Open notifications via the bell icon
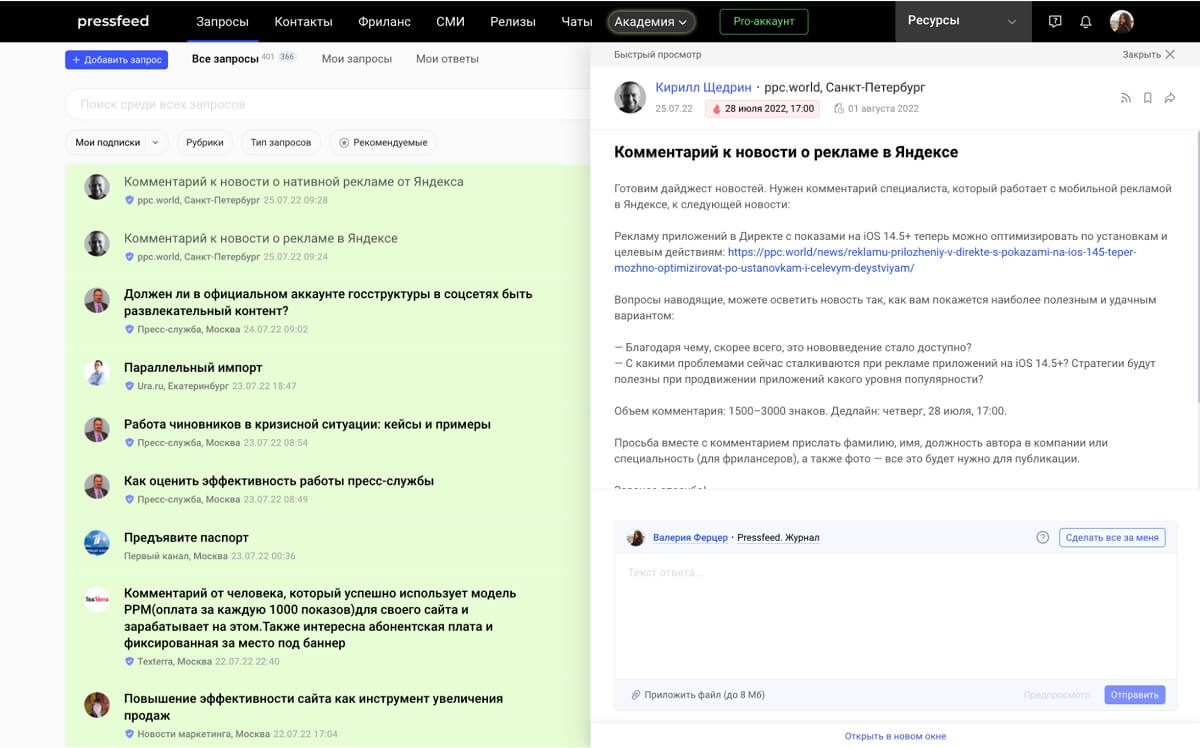This screenshot has height=748, width=1200. [1086, 21]
